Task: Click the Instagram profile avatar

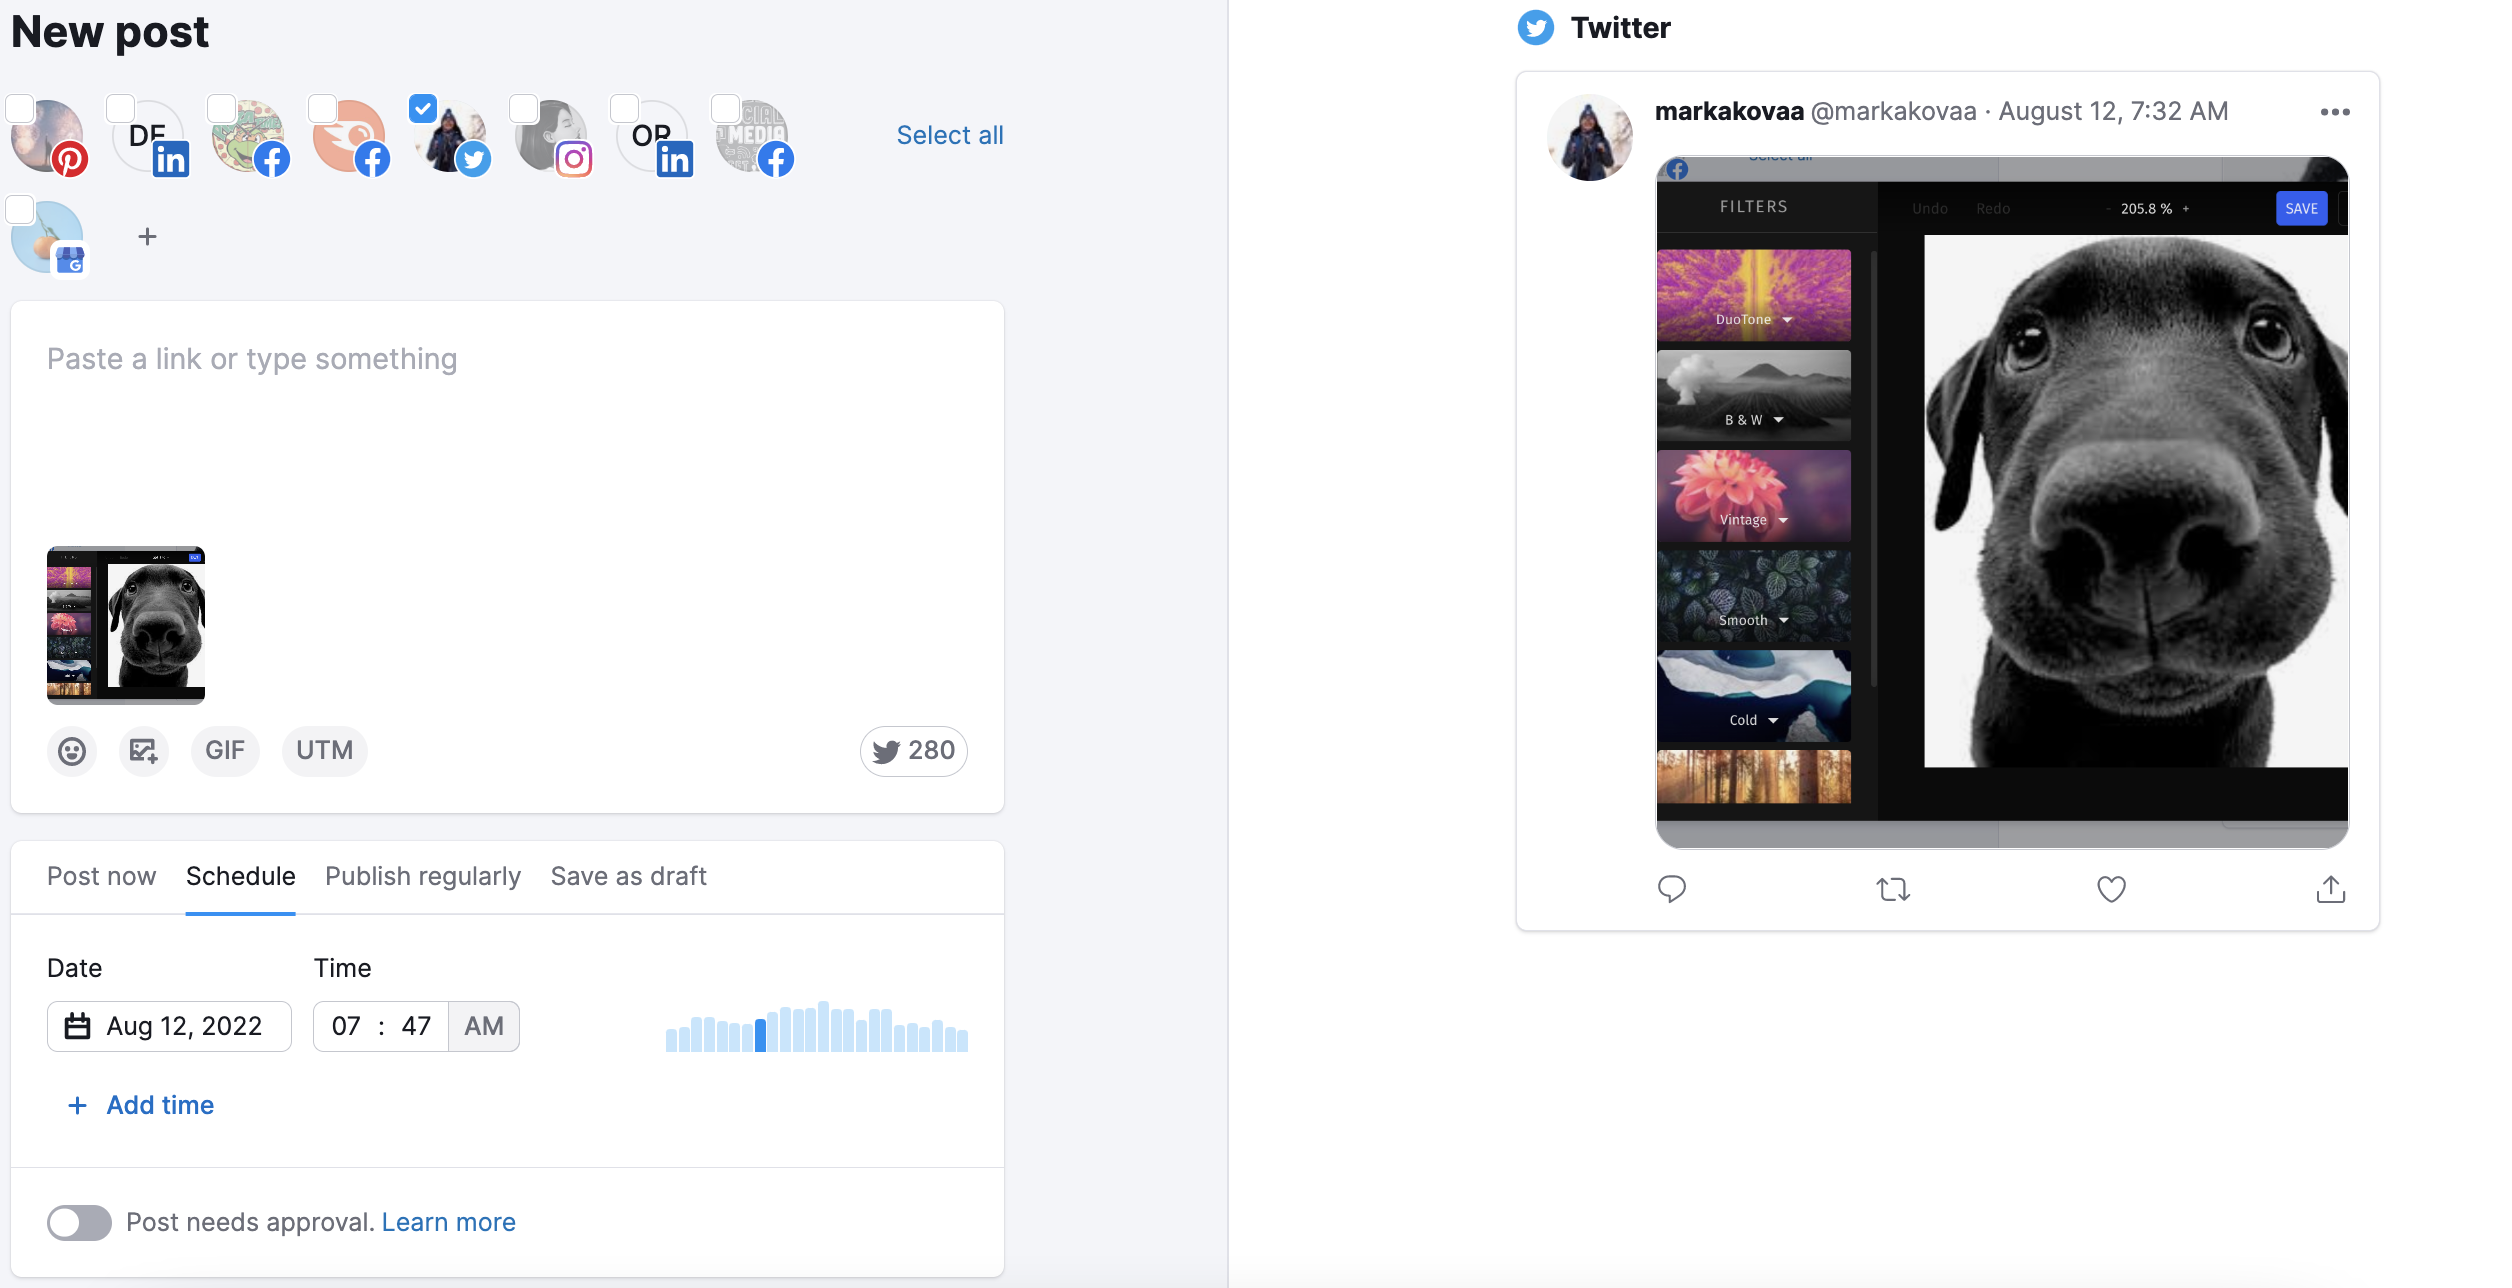Action: [553, 136]
